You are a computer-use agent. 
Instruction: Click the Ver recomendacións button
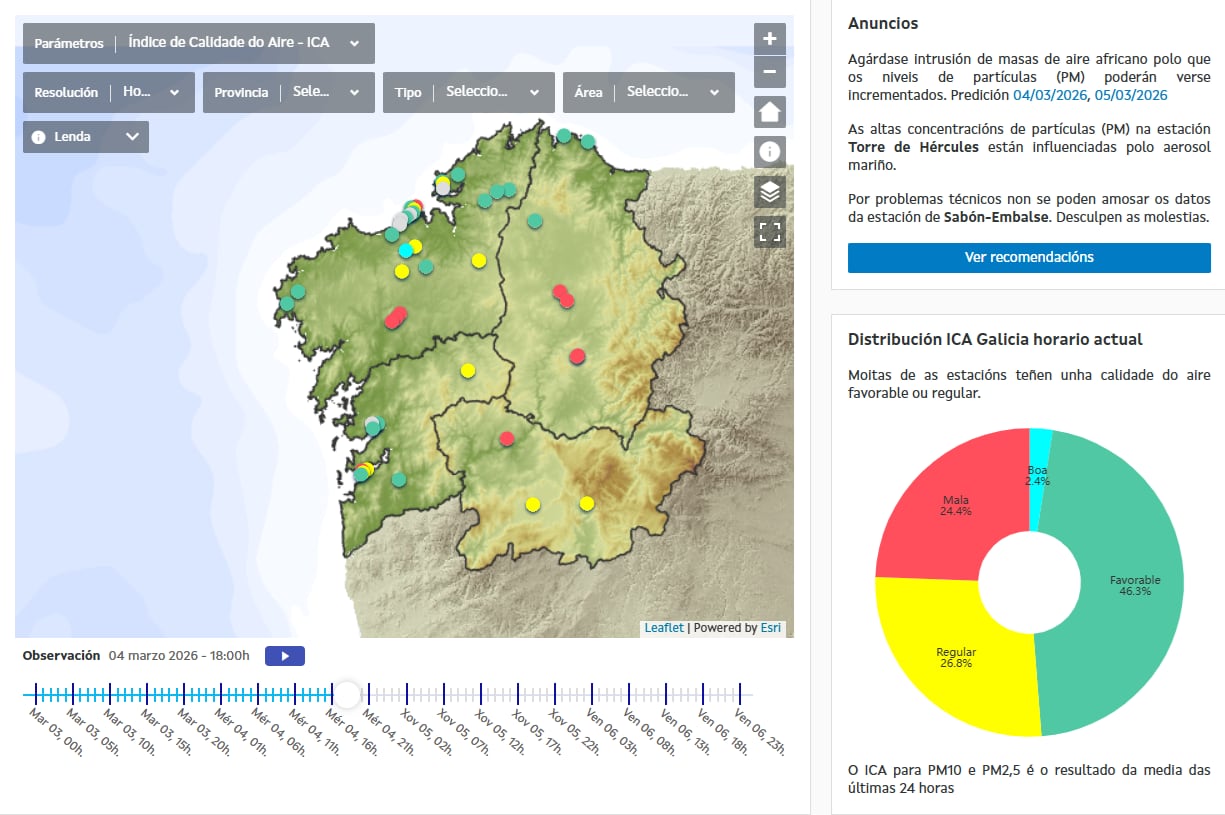click(x=1029, y=257)
